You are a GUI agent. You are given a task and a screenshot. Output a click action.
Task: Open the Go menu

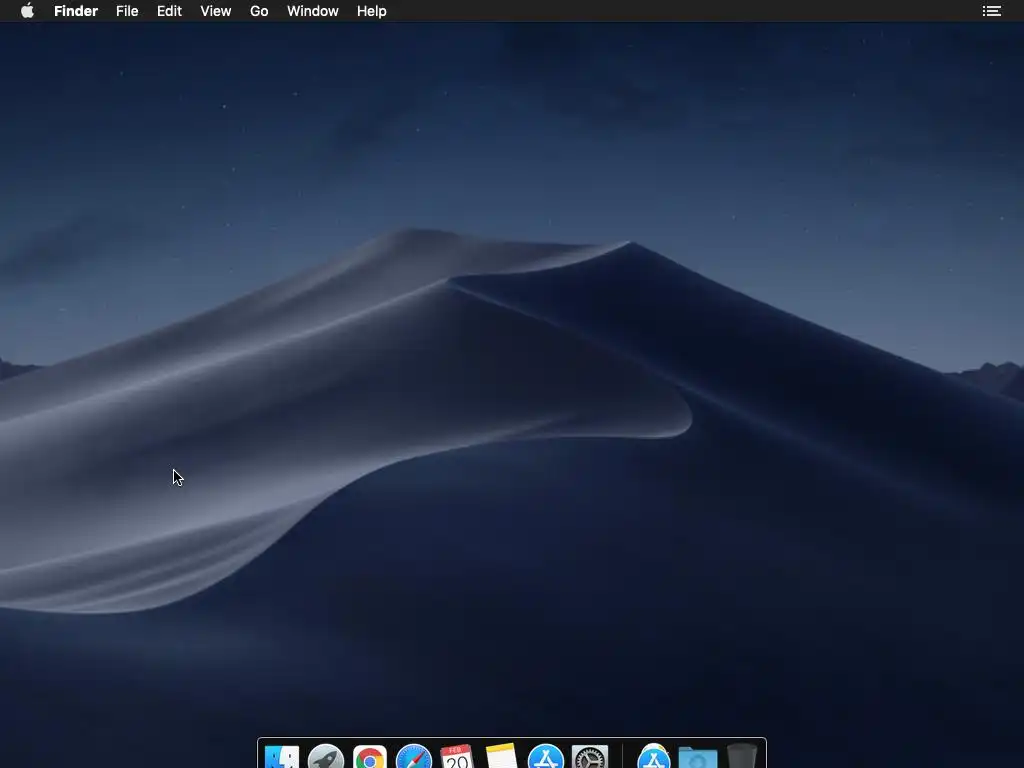[x=259, y=11]
